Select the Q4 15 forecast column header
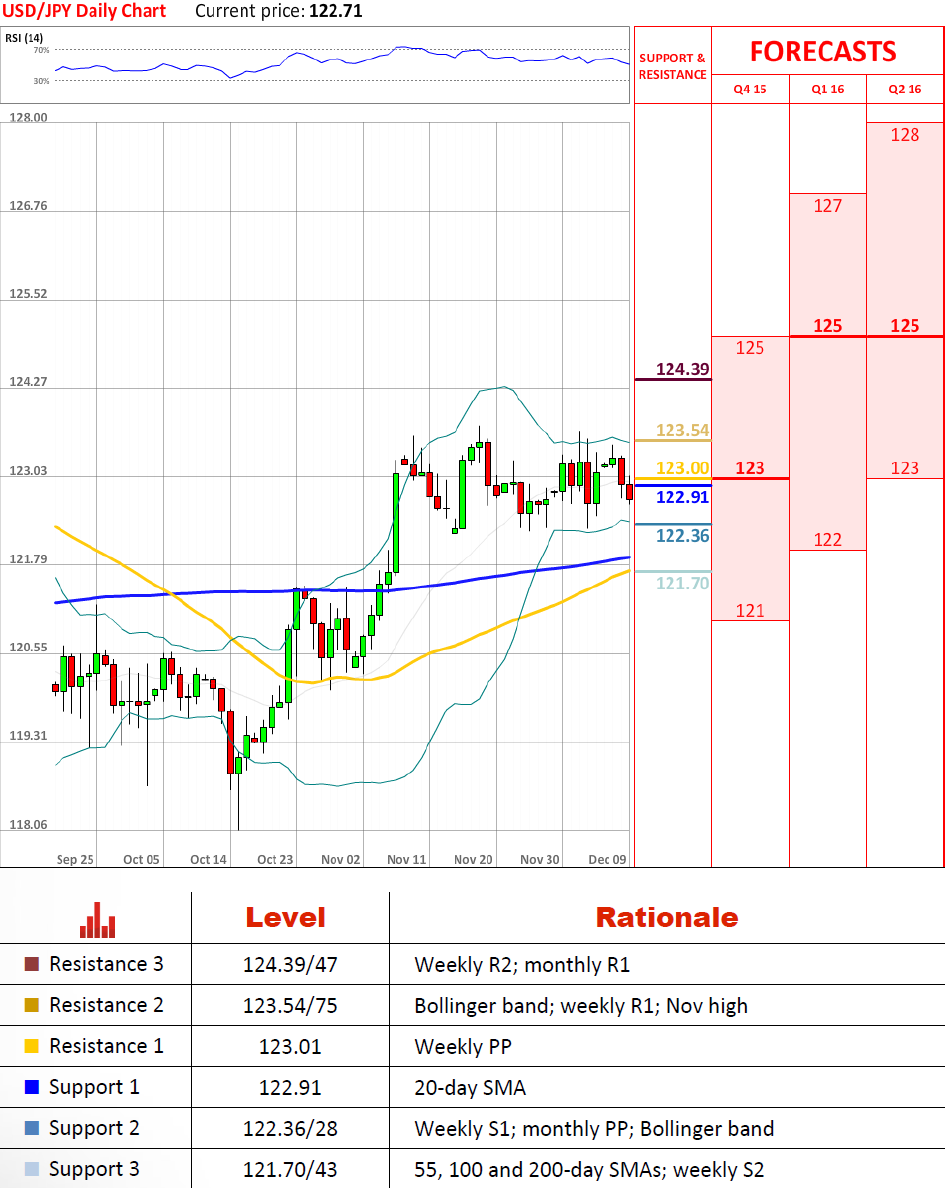Screen dimensions: 947x1188 click(x=750, y=89)
